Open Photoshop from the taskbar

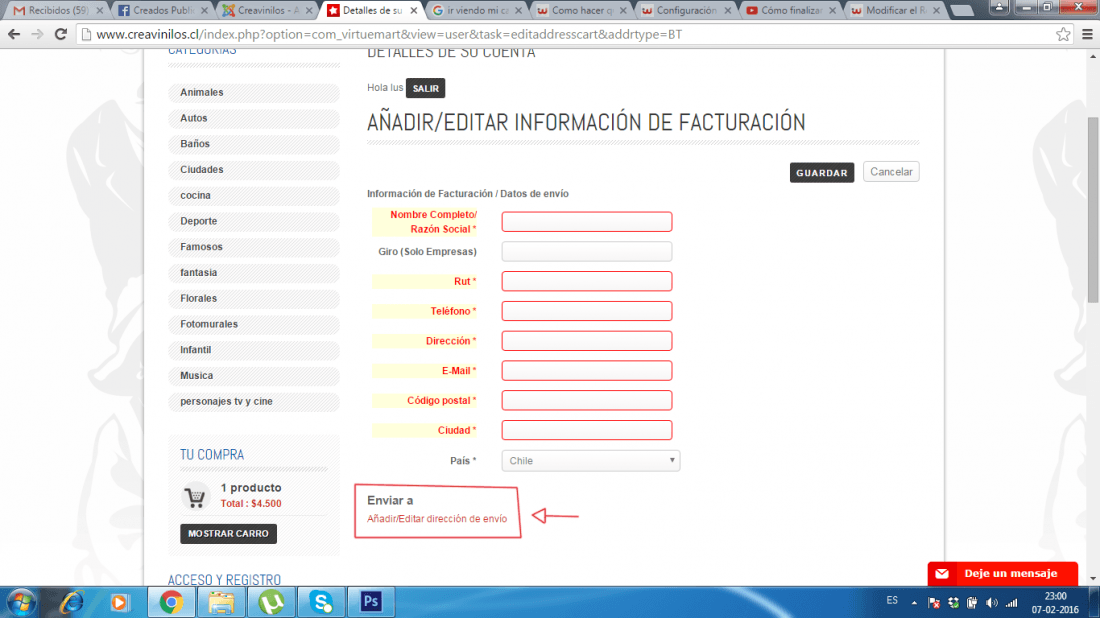pyautogui.click(x=371, y=602)
